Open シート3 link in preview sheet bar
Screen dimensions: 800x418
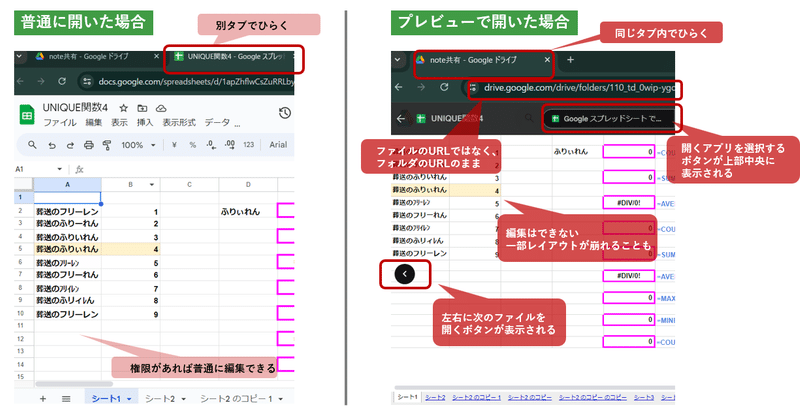tap(644, 397)
